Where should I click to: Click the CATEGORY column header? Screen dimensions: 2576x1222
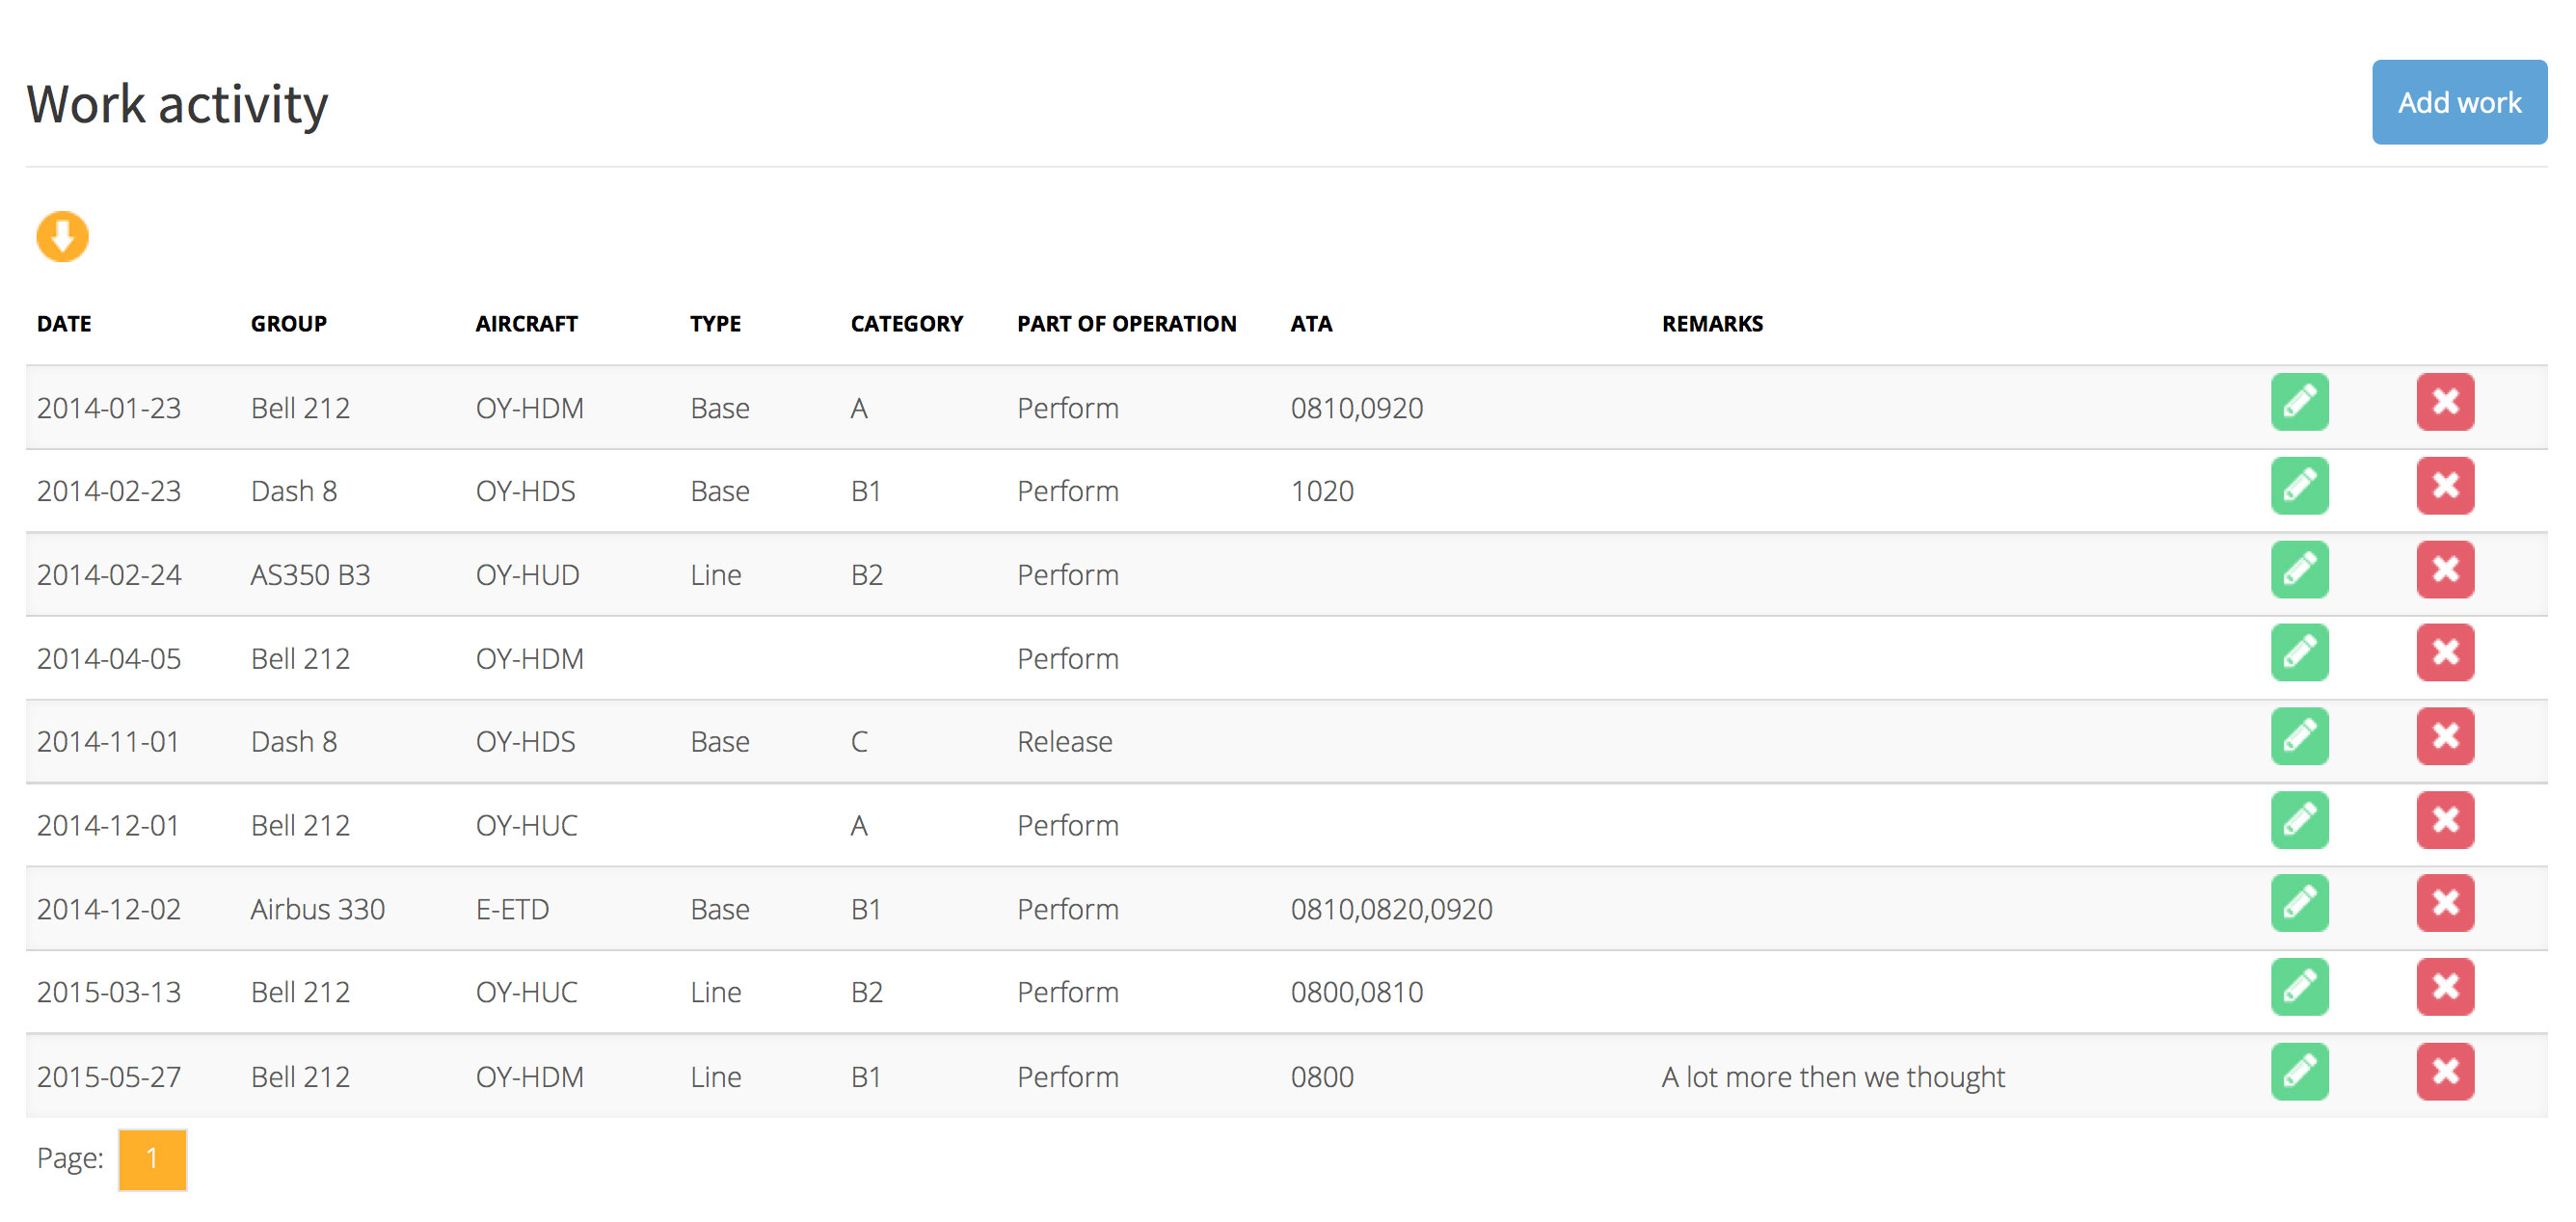tap(906, 324)
